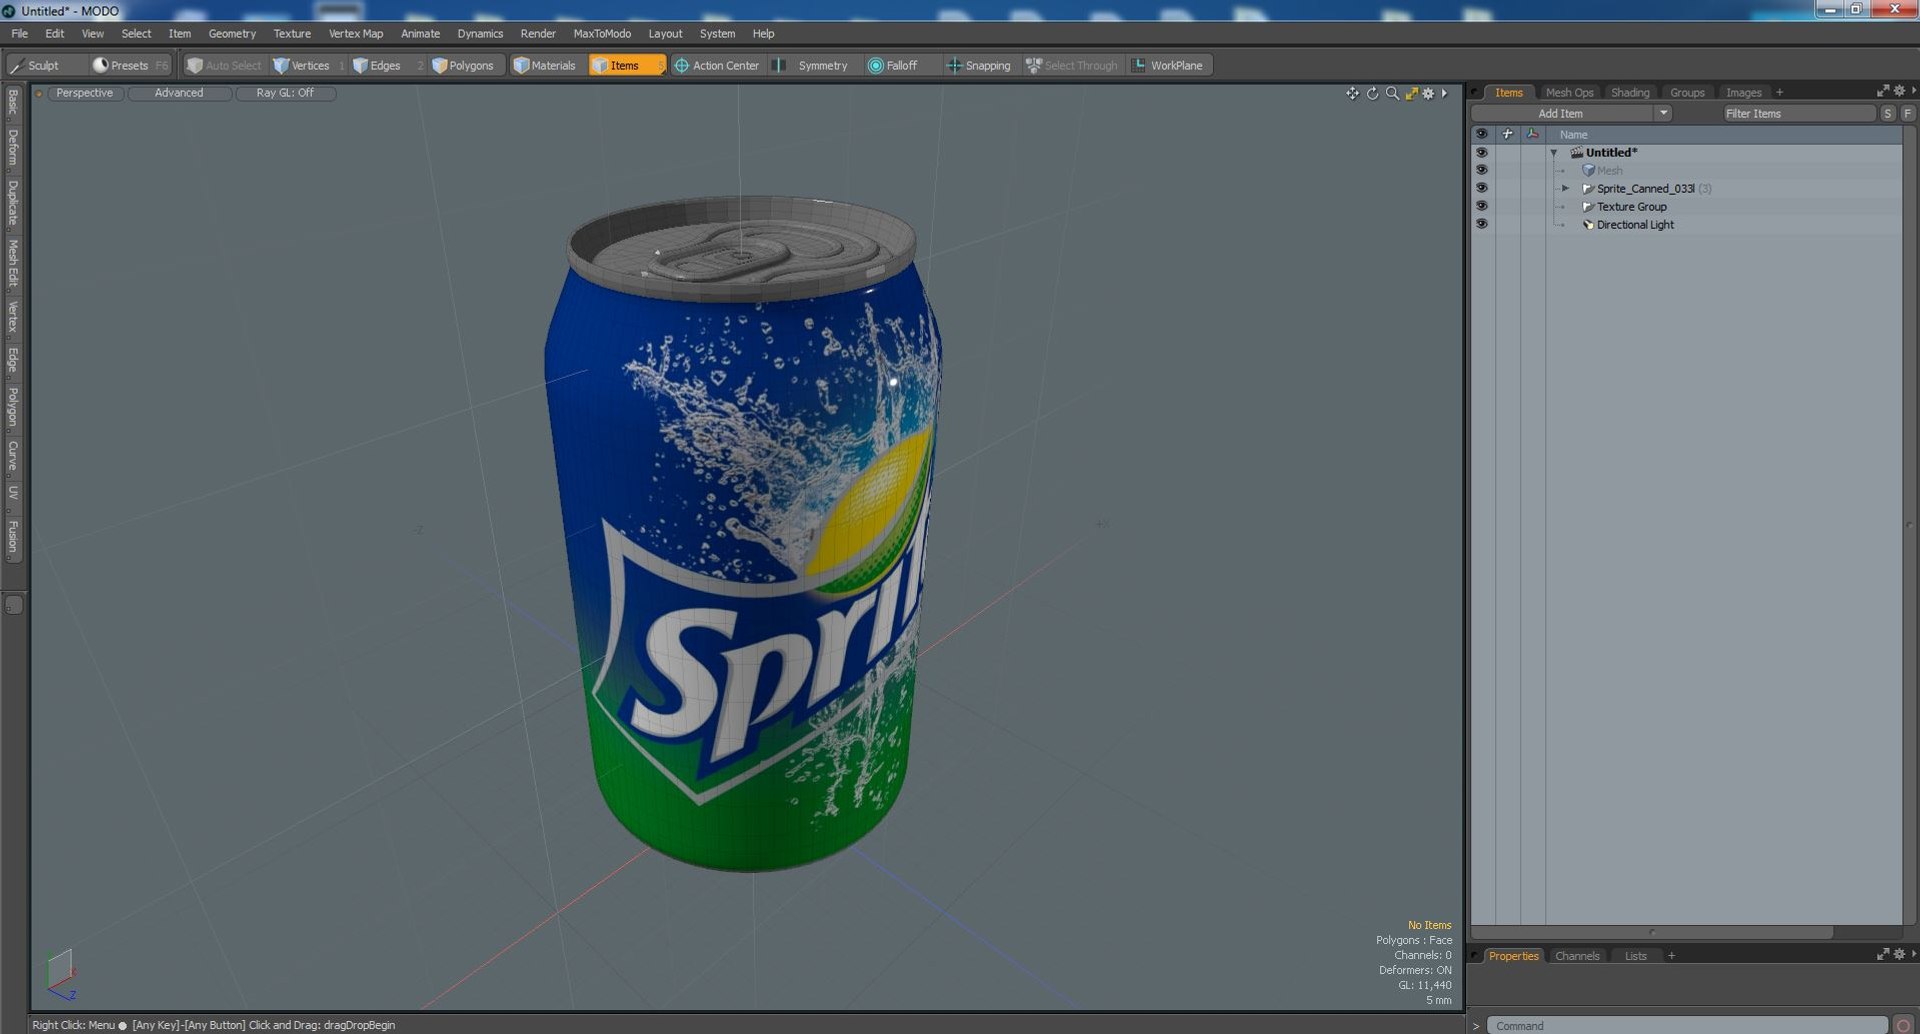Open the Perspective view type dropdown
The image size is (1920, 1034).
point(85,93)
